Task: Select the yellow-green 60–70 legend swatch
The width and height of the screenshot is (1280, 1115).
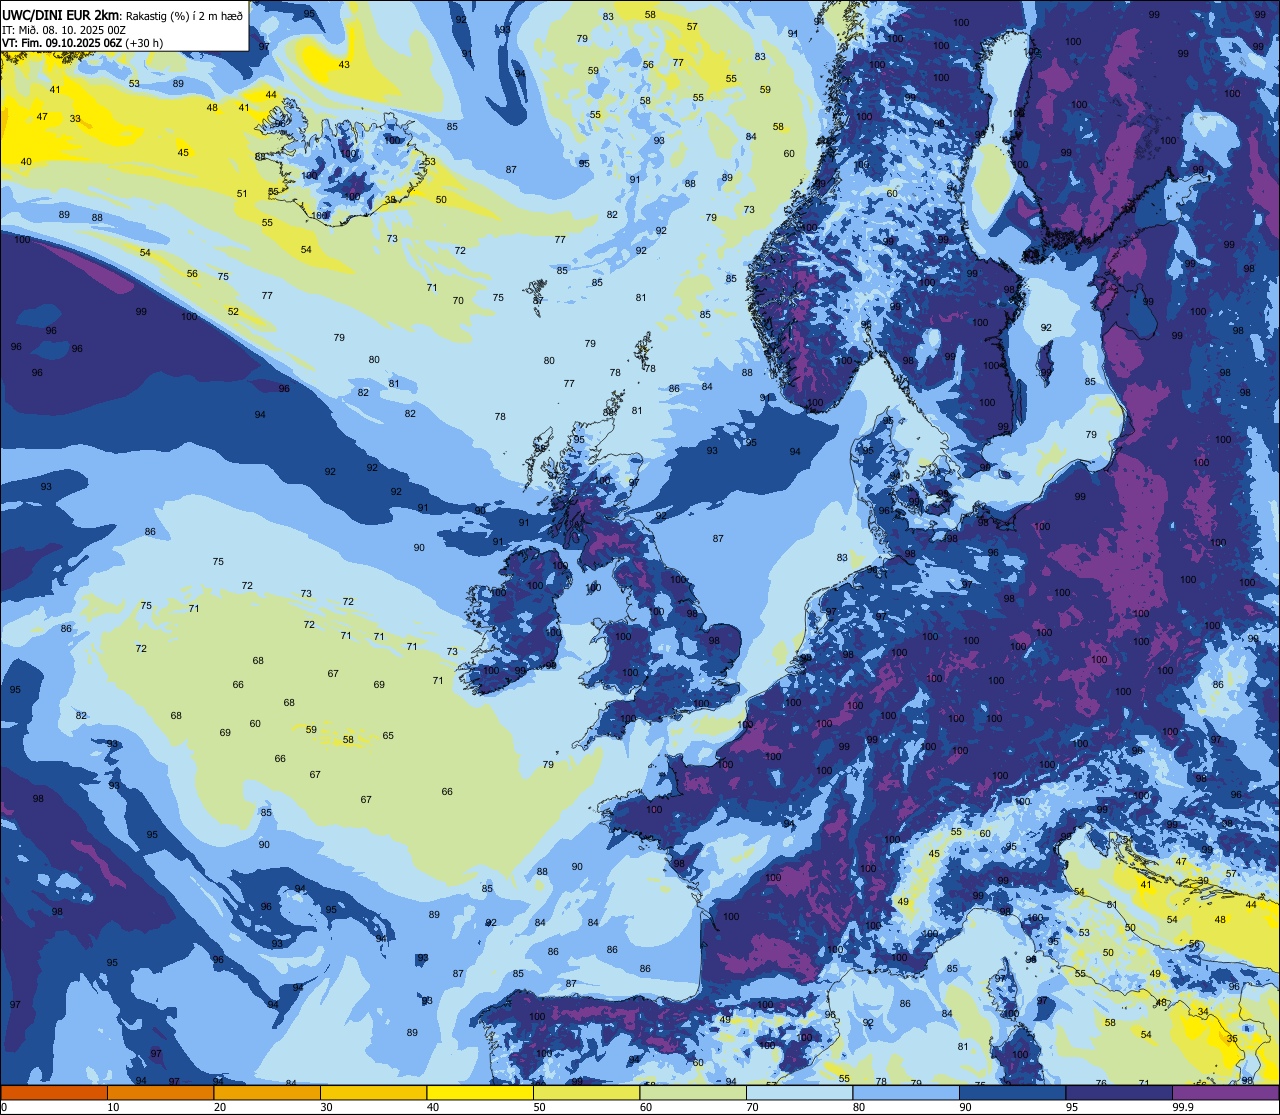Action: tap(693, 1093)
